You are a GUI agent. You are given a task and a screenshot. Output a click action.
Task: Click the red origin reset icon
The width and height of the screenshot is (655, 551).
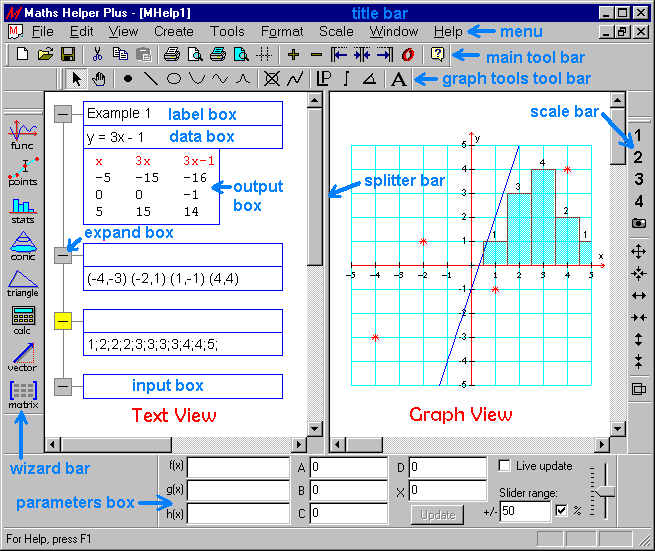tap(408, 54)
